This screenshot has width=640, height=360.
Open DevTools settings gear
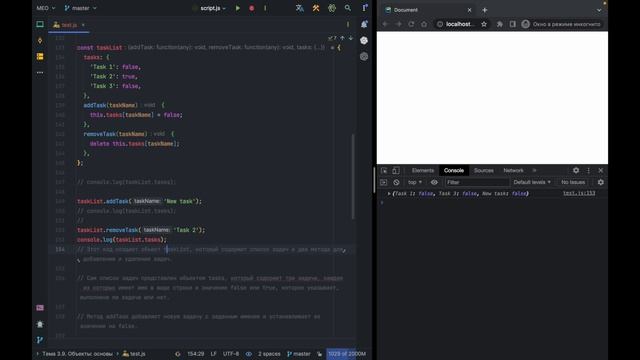click(x=576, y=170)
